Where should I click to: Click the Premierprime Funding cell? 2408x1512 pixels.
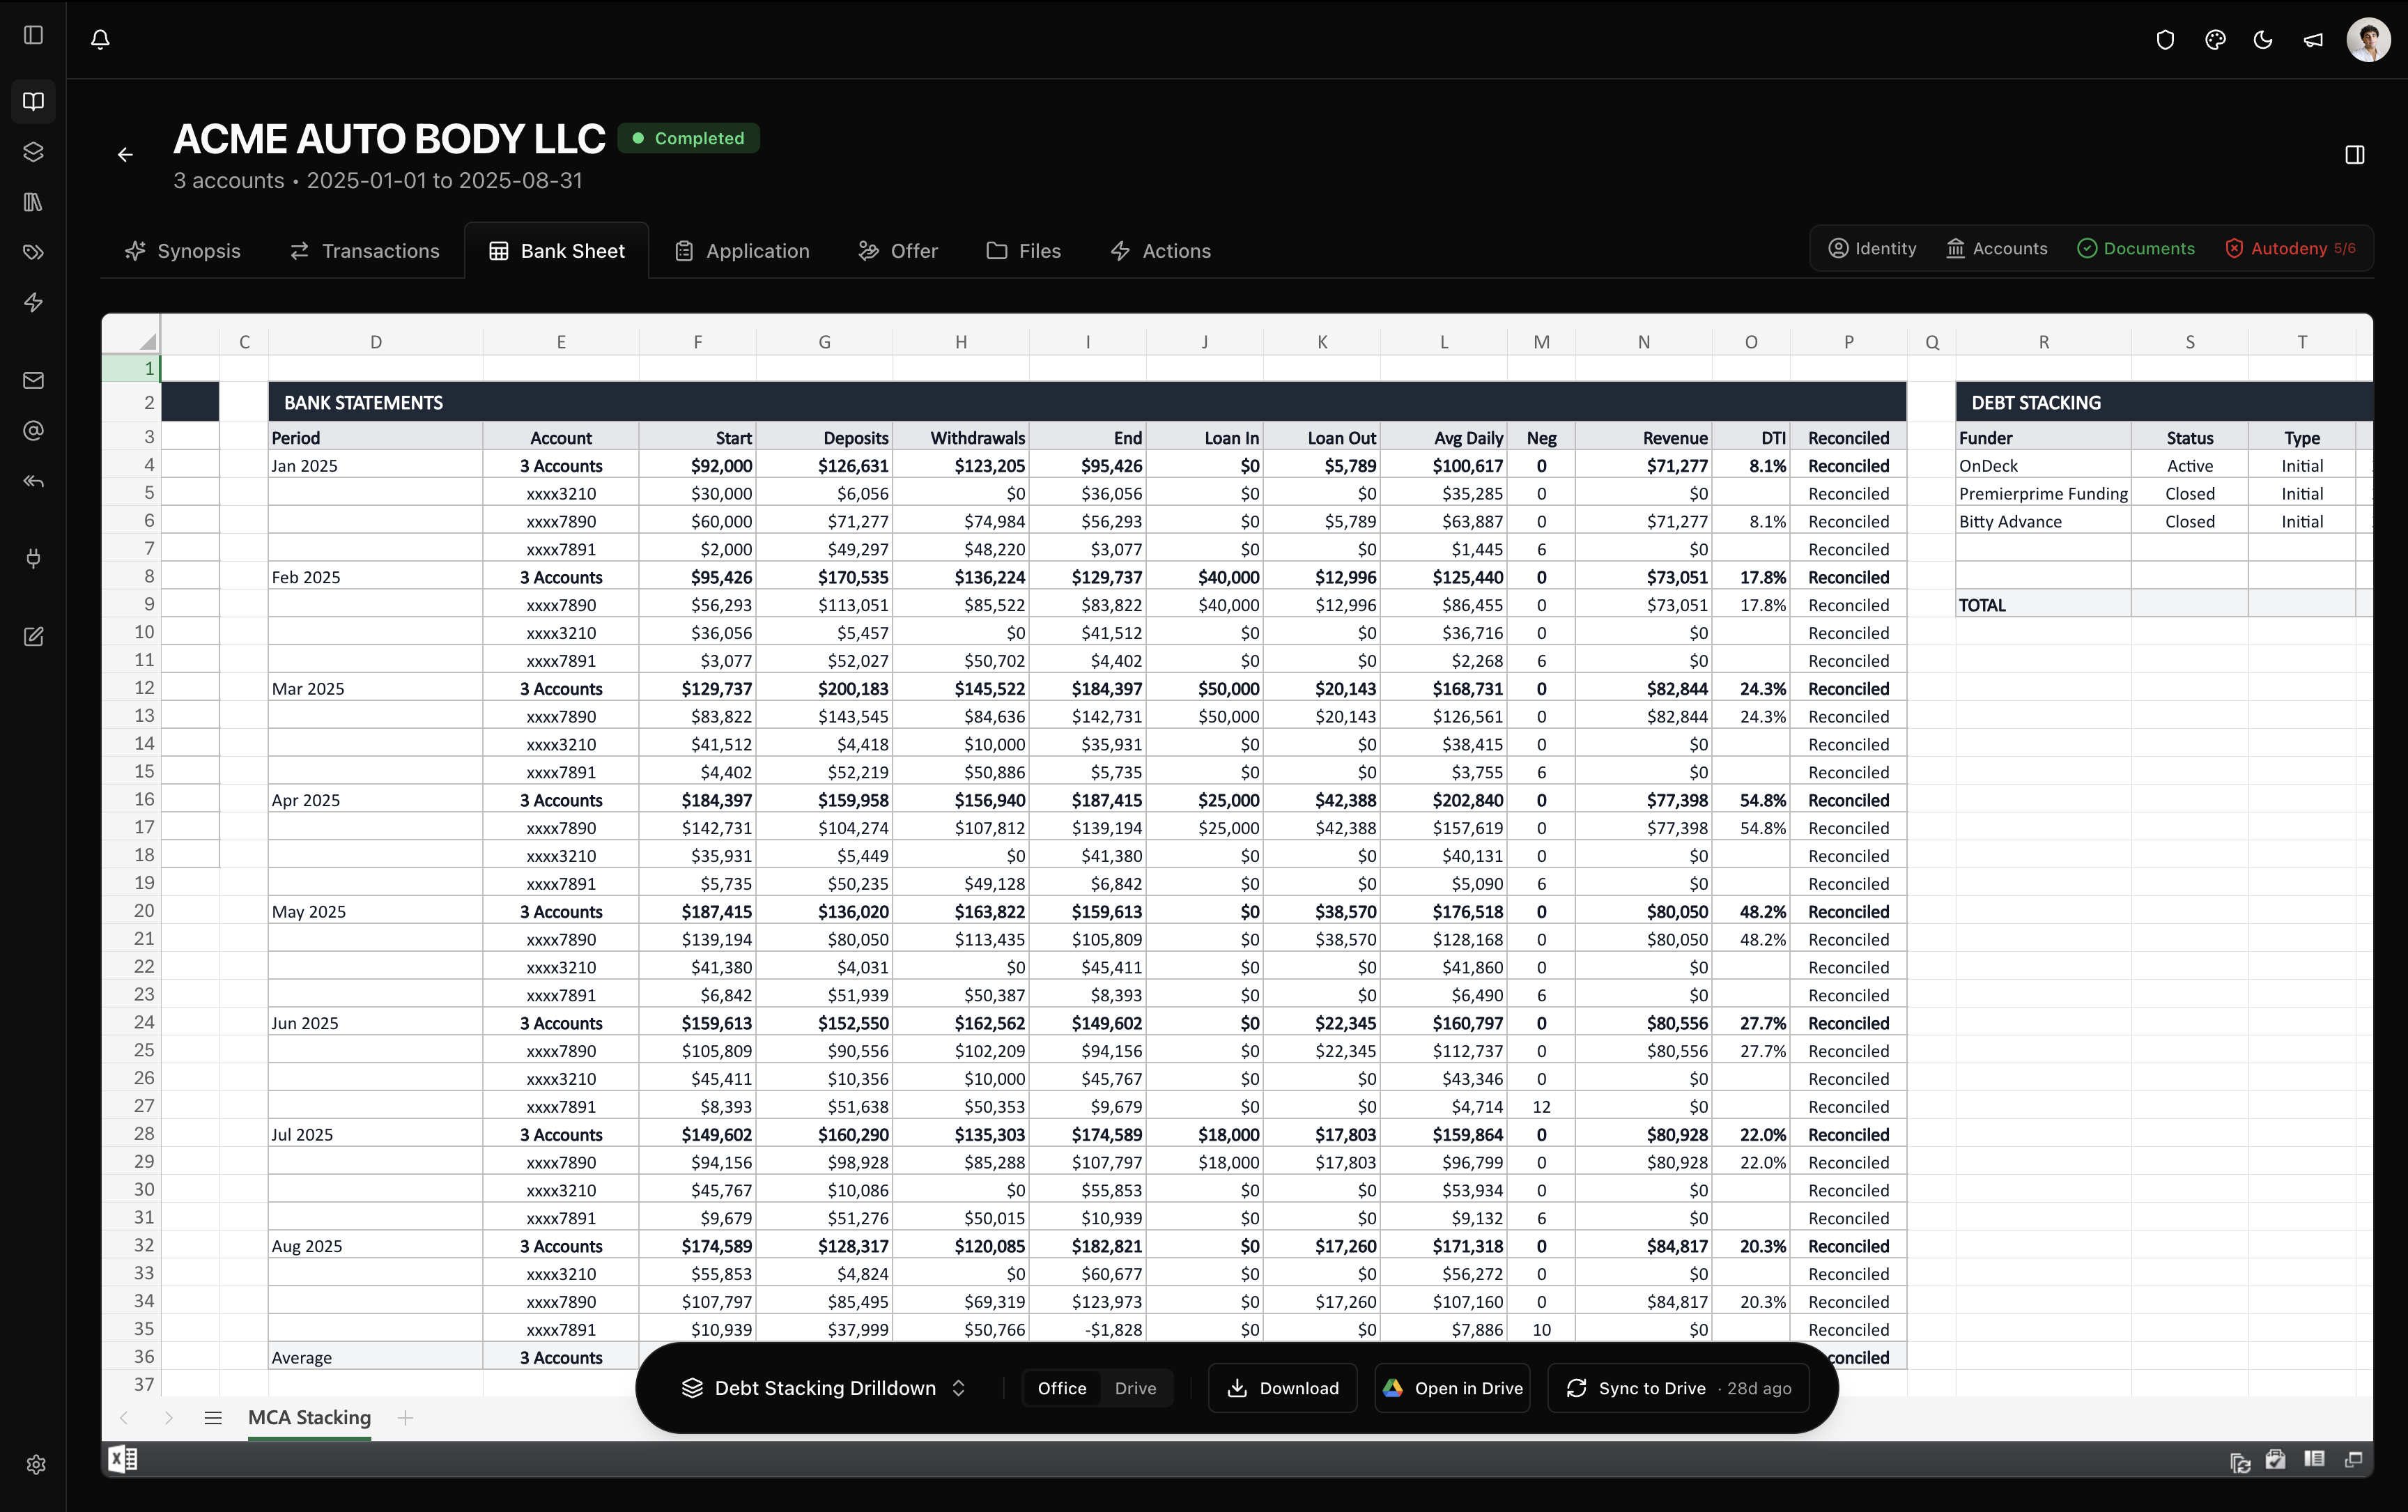coord(2043,494)
